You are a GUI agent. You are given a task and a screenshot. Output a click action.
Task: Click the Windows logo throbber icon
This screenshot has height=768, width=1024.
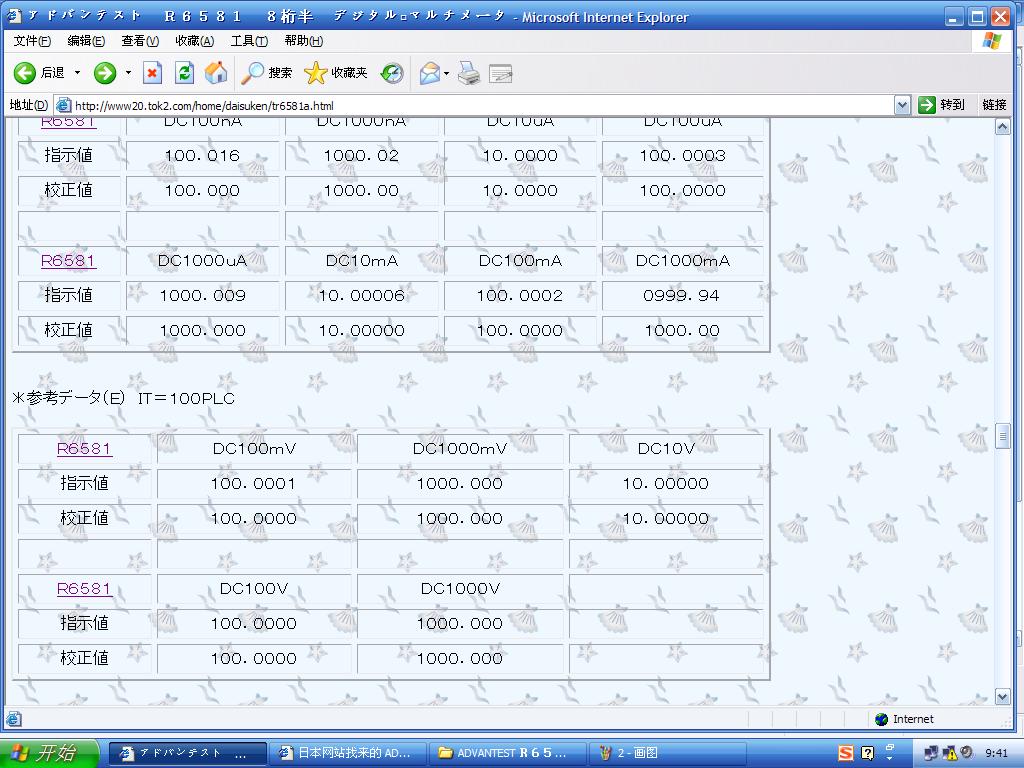pyautogui.click(x=992, y=41)
